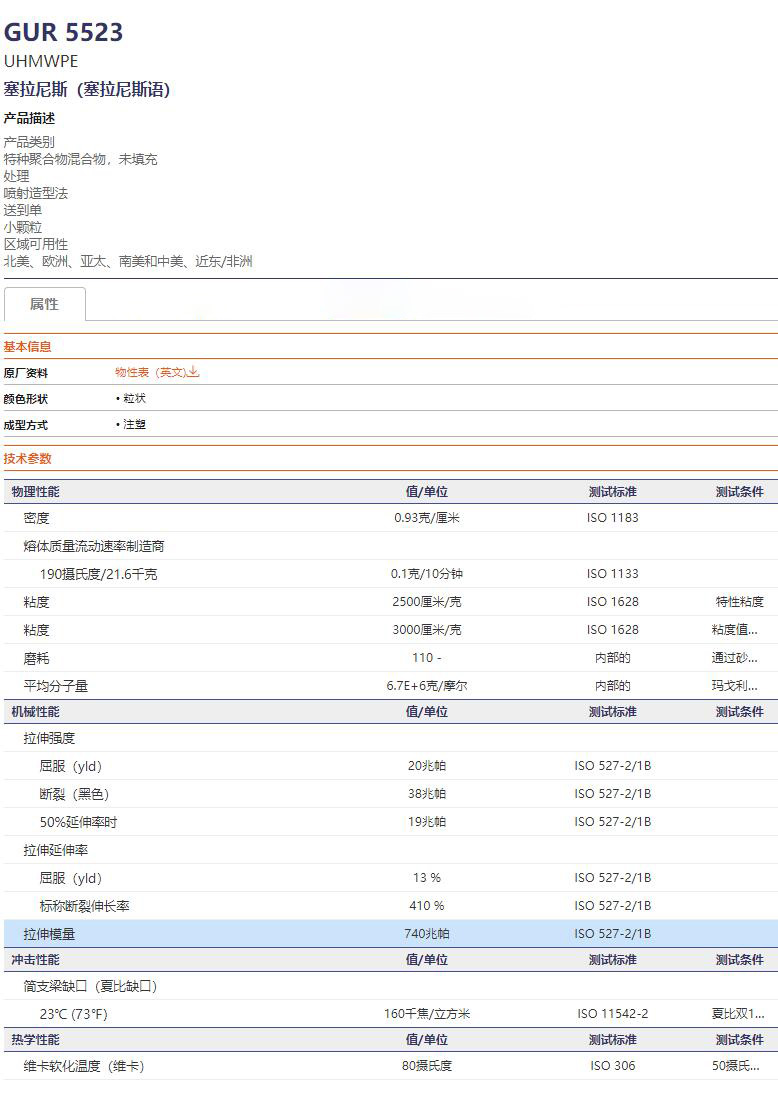Click the 特性粘度 test condition cell
The width and height of the screenshot is (778, 1101).
point(739,602)
